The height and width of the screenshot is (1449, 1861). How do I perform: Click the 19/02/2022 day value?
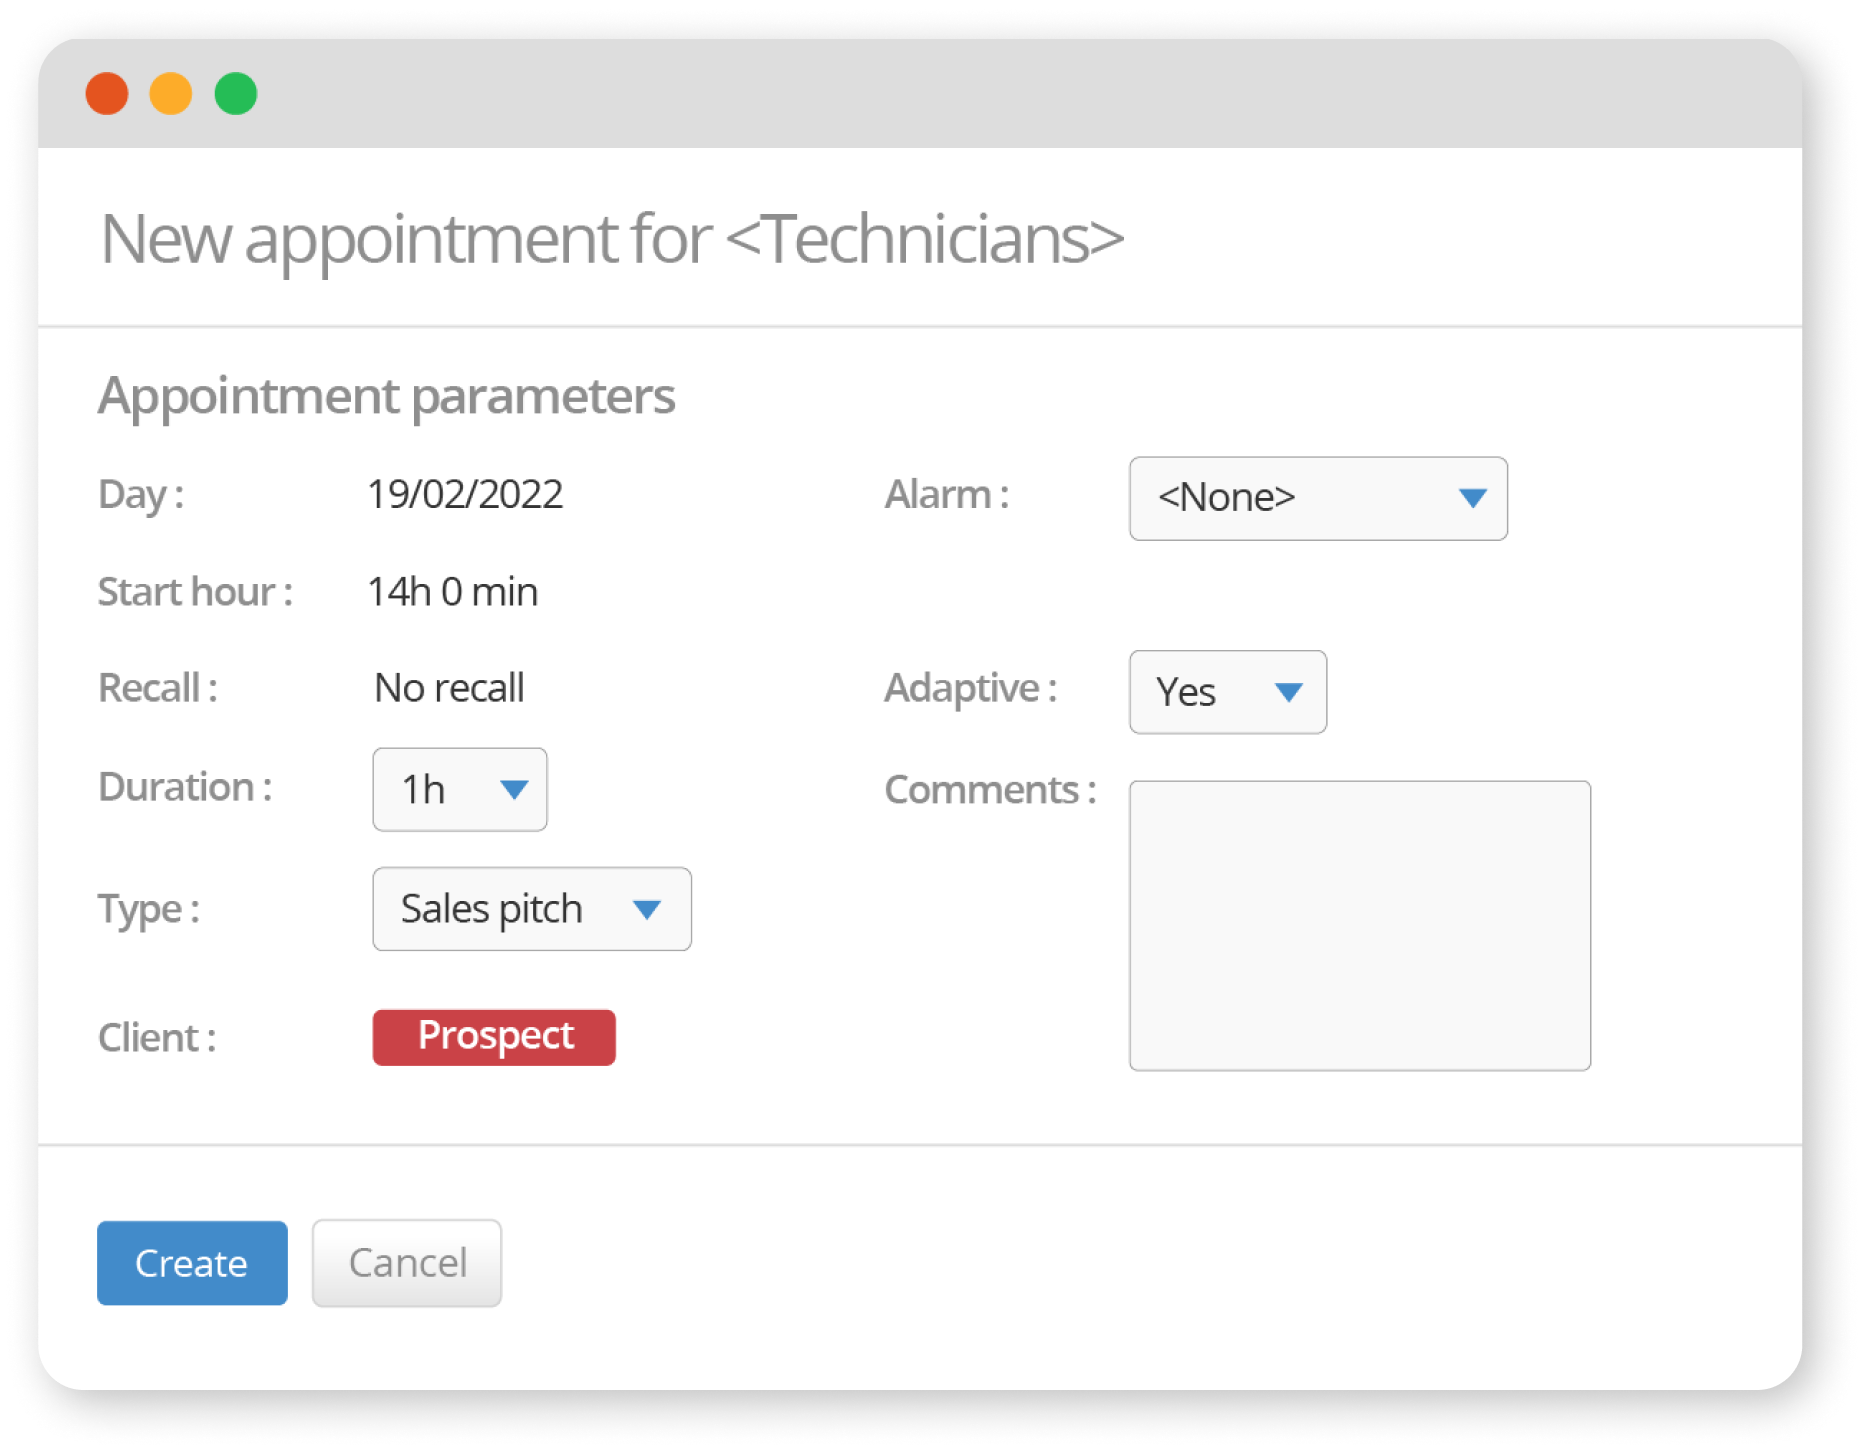click(x=465, y=494)
